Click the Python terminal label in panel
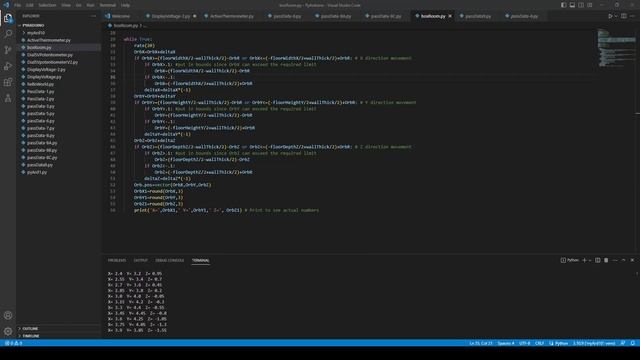 point(570,260)
